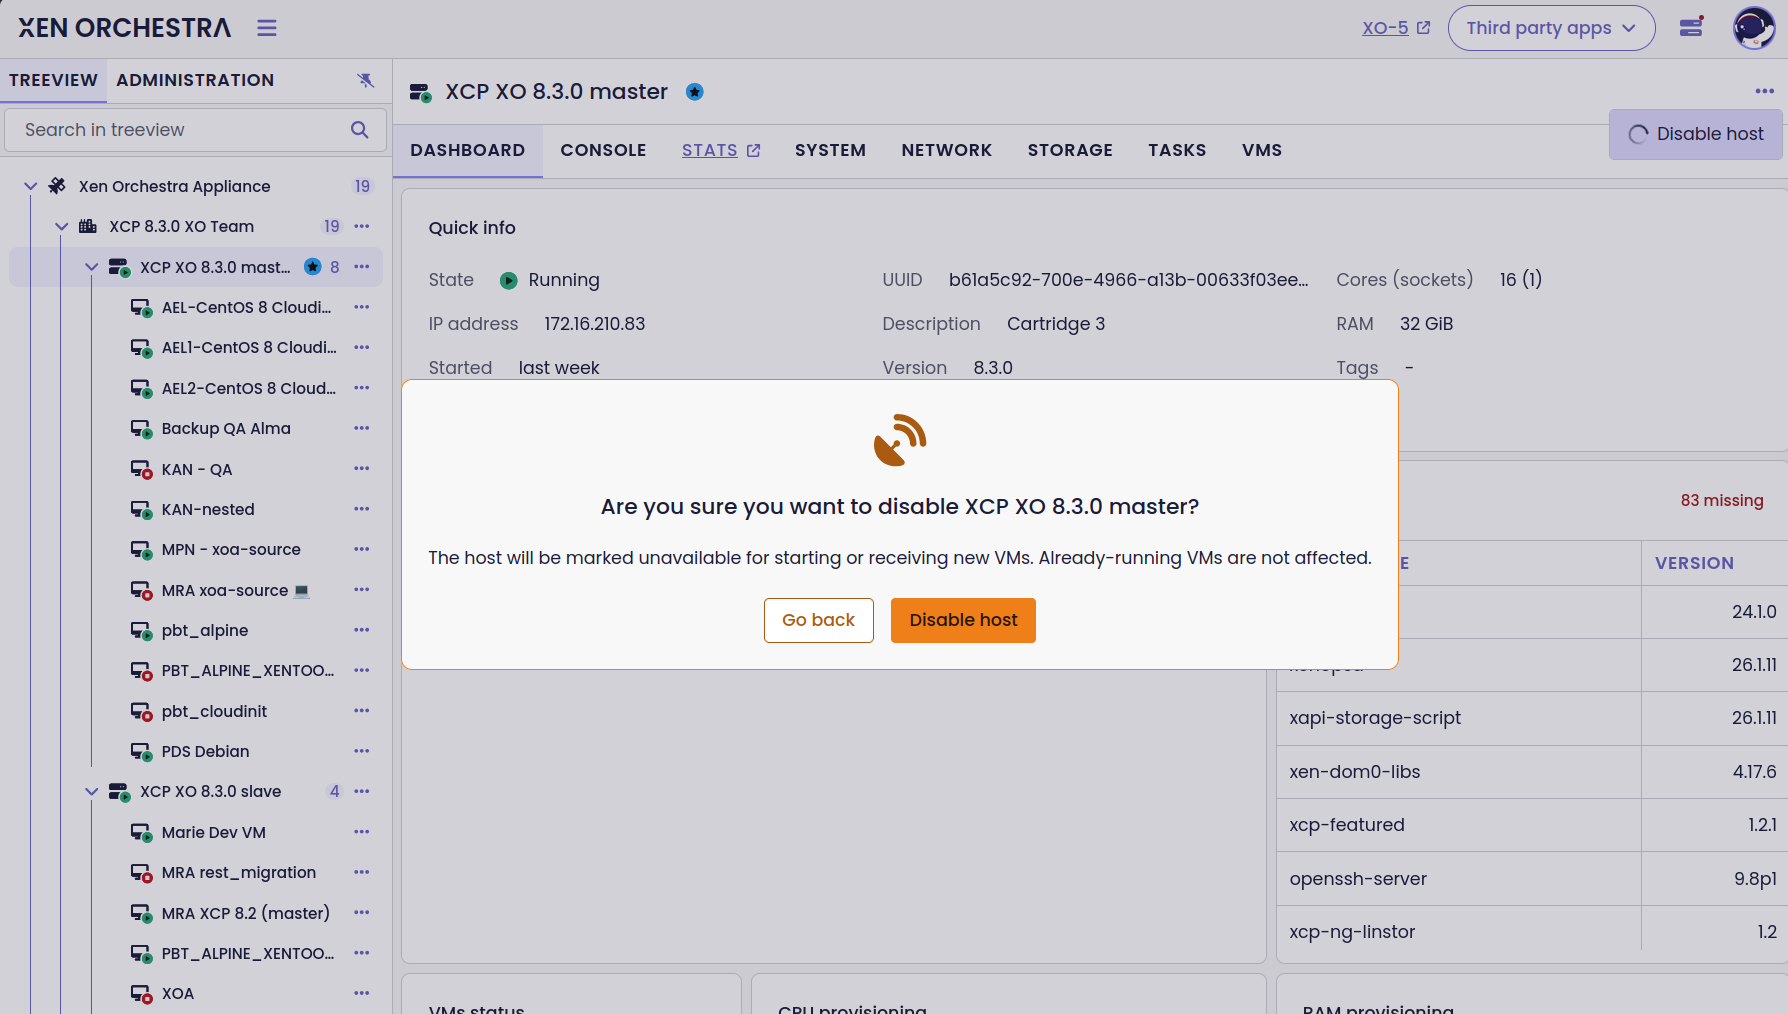
Task: Open options for KAN-nested VM
Action: tap(362, 509)
